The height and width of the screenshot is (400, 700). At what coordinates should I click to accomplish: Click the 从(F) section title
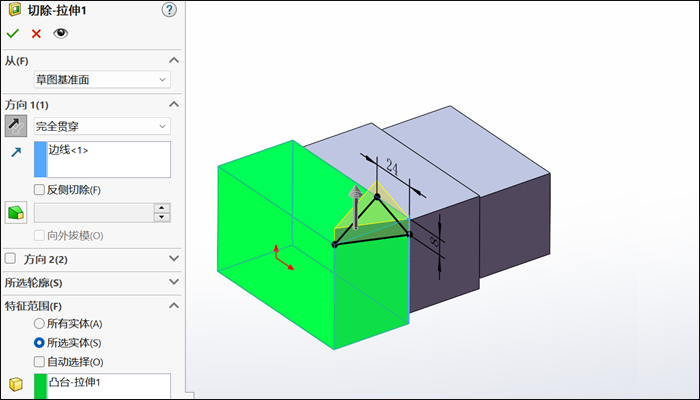pyautogui.click(x=17, y=61)
